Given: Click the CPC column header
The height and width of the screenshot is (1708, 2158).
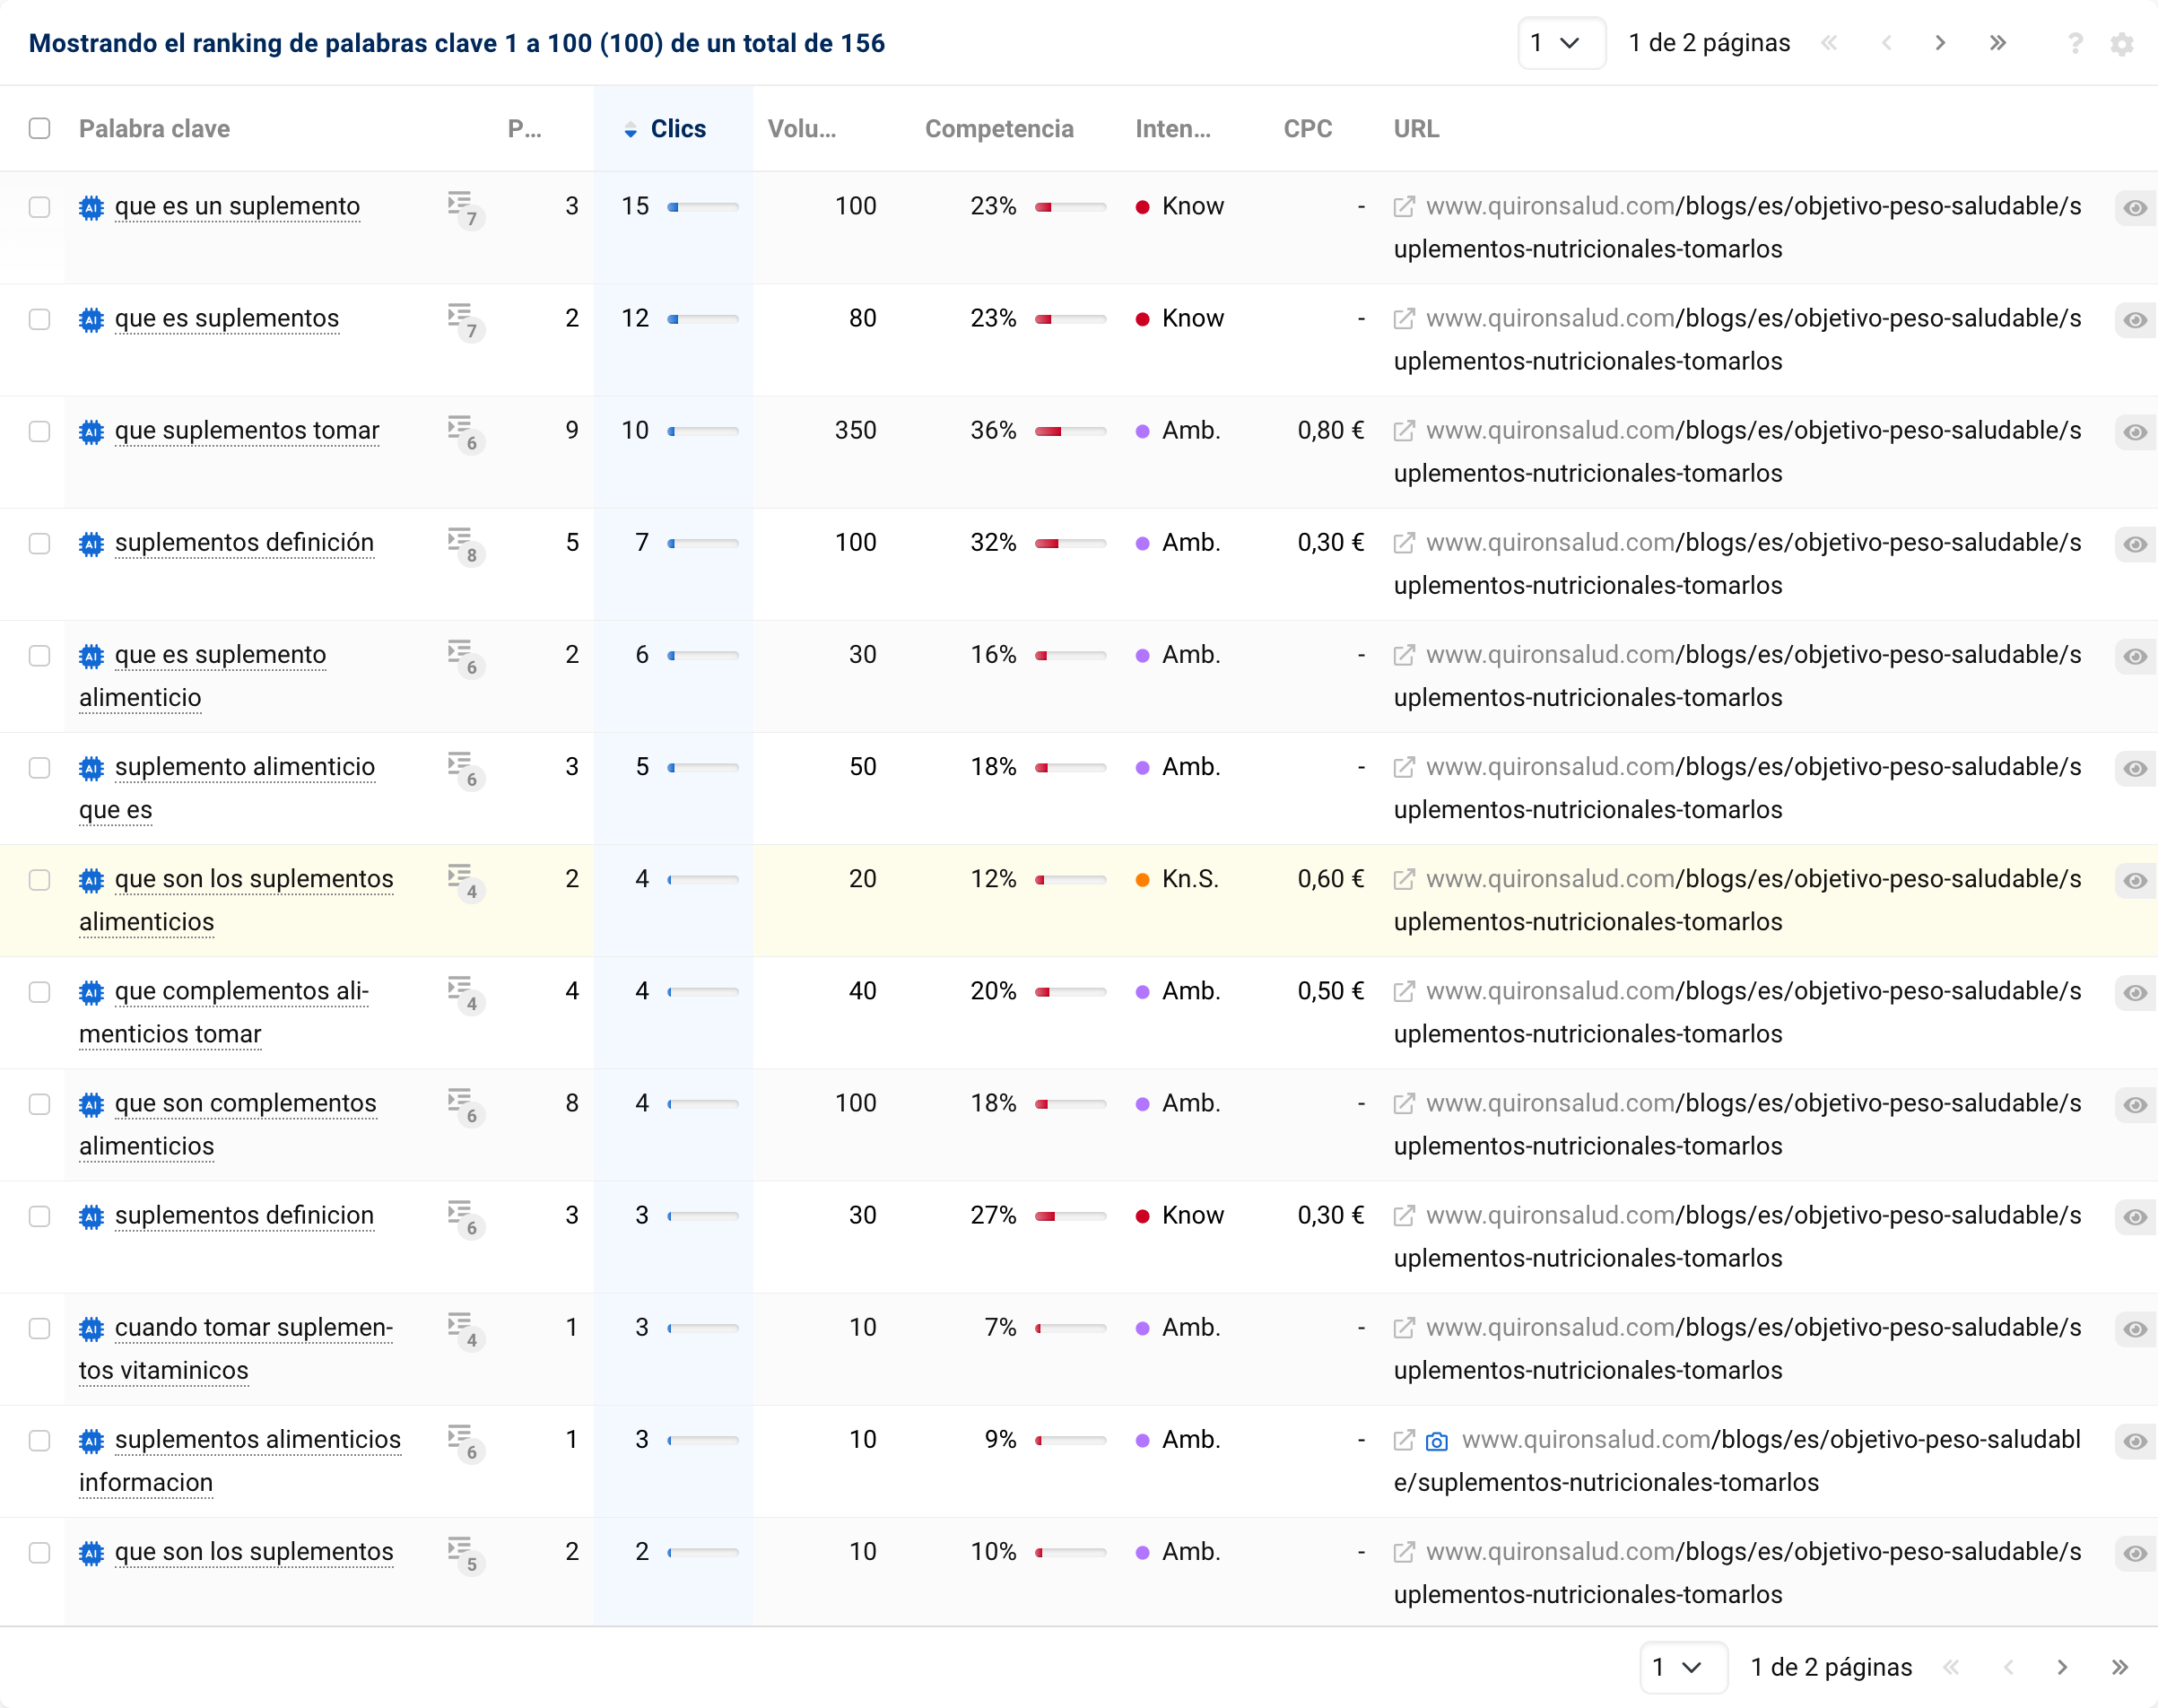Looking at the screenshot, I should pos(1306,129).
